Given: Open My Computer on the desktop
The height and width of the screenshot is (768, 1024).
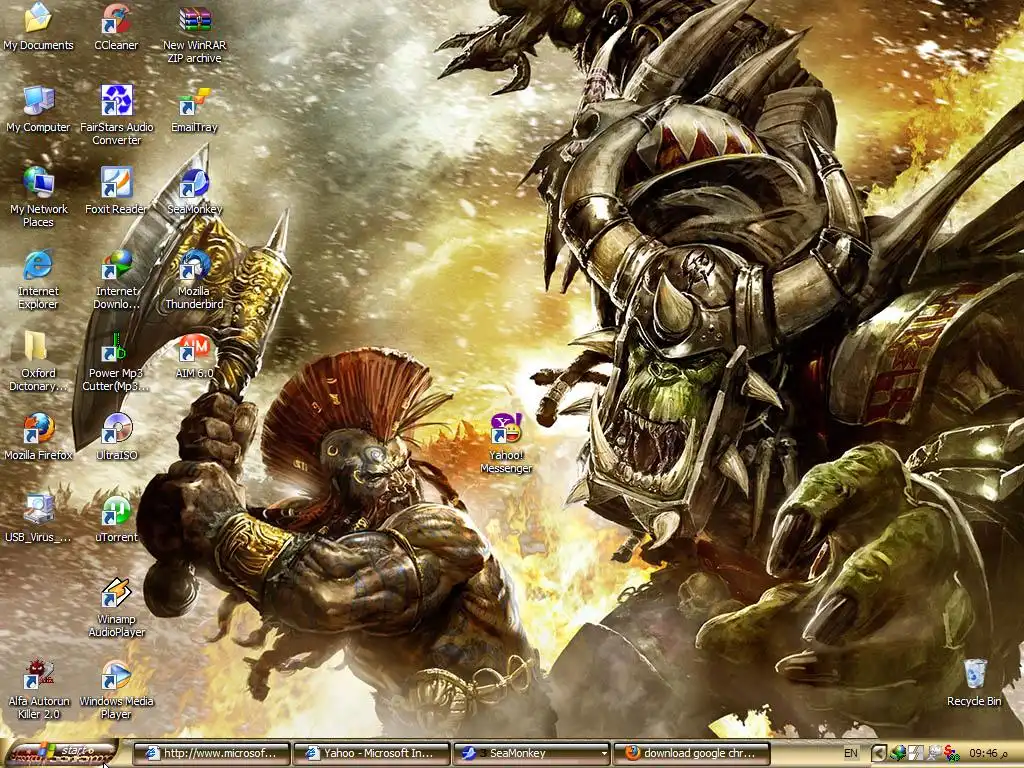Looking at the screenshot, I should (39, 108).
